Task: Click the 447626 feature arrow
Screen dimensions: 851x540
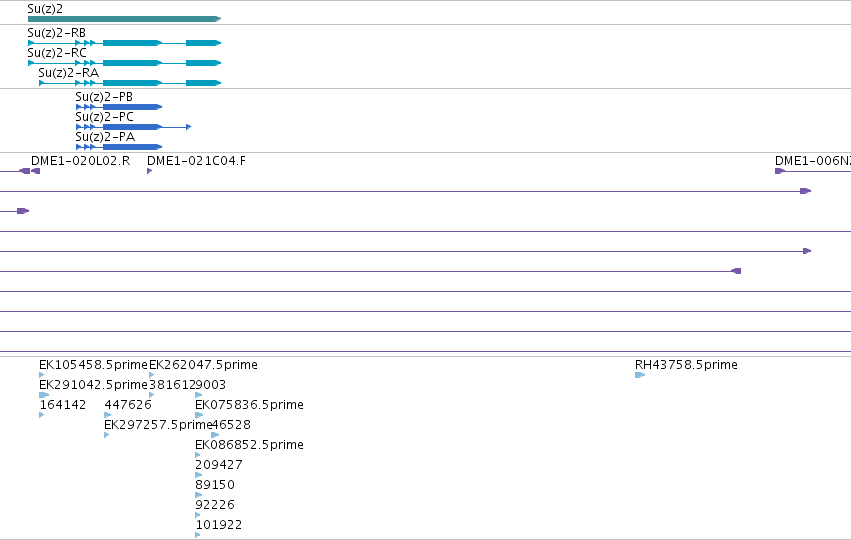Action: (x=107, y=415)
